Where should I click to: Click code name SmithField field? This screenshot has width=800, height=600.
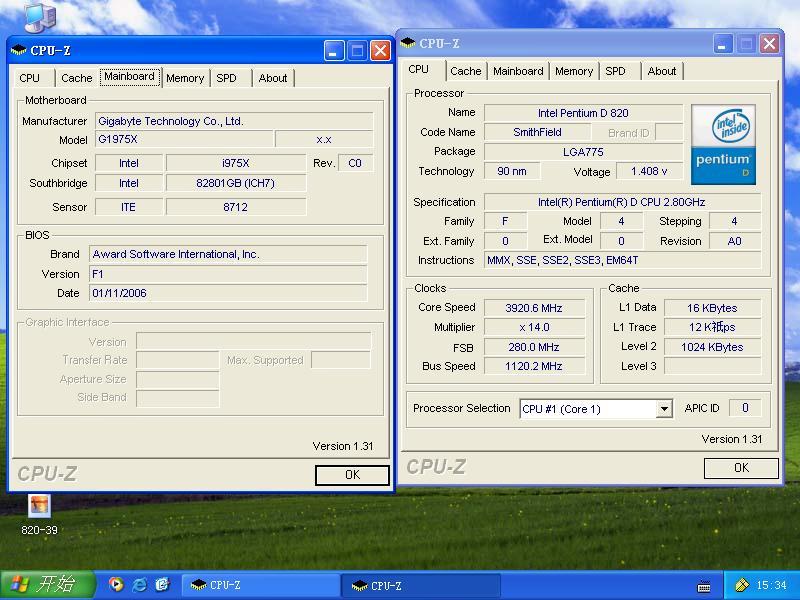(x=537, y=133)
